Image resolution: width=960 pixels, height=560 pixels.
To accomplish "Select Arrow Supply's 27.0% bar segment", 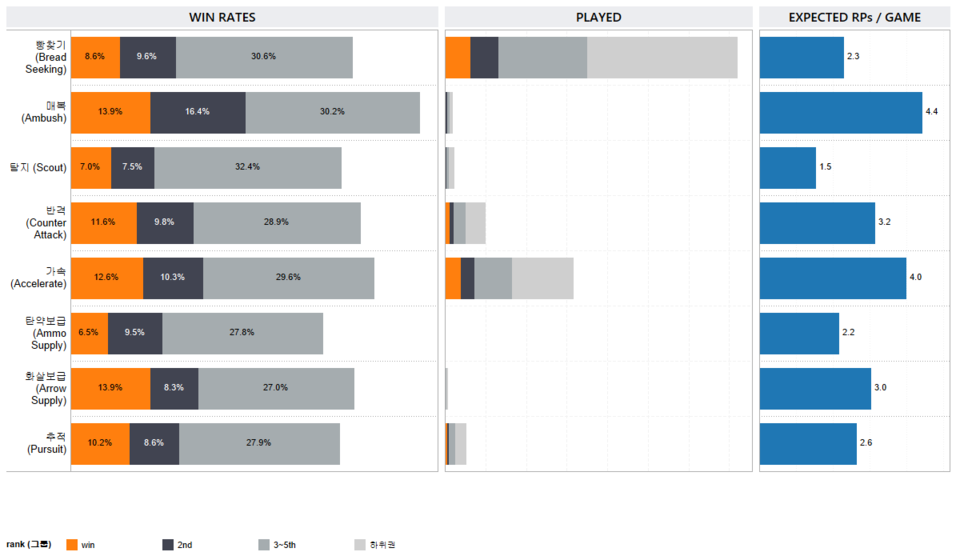I will point(275,388).
